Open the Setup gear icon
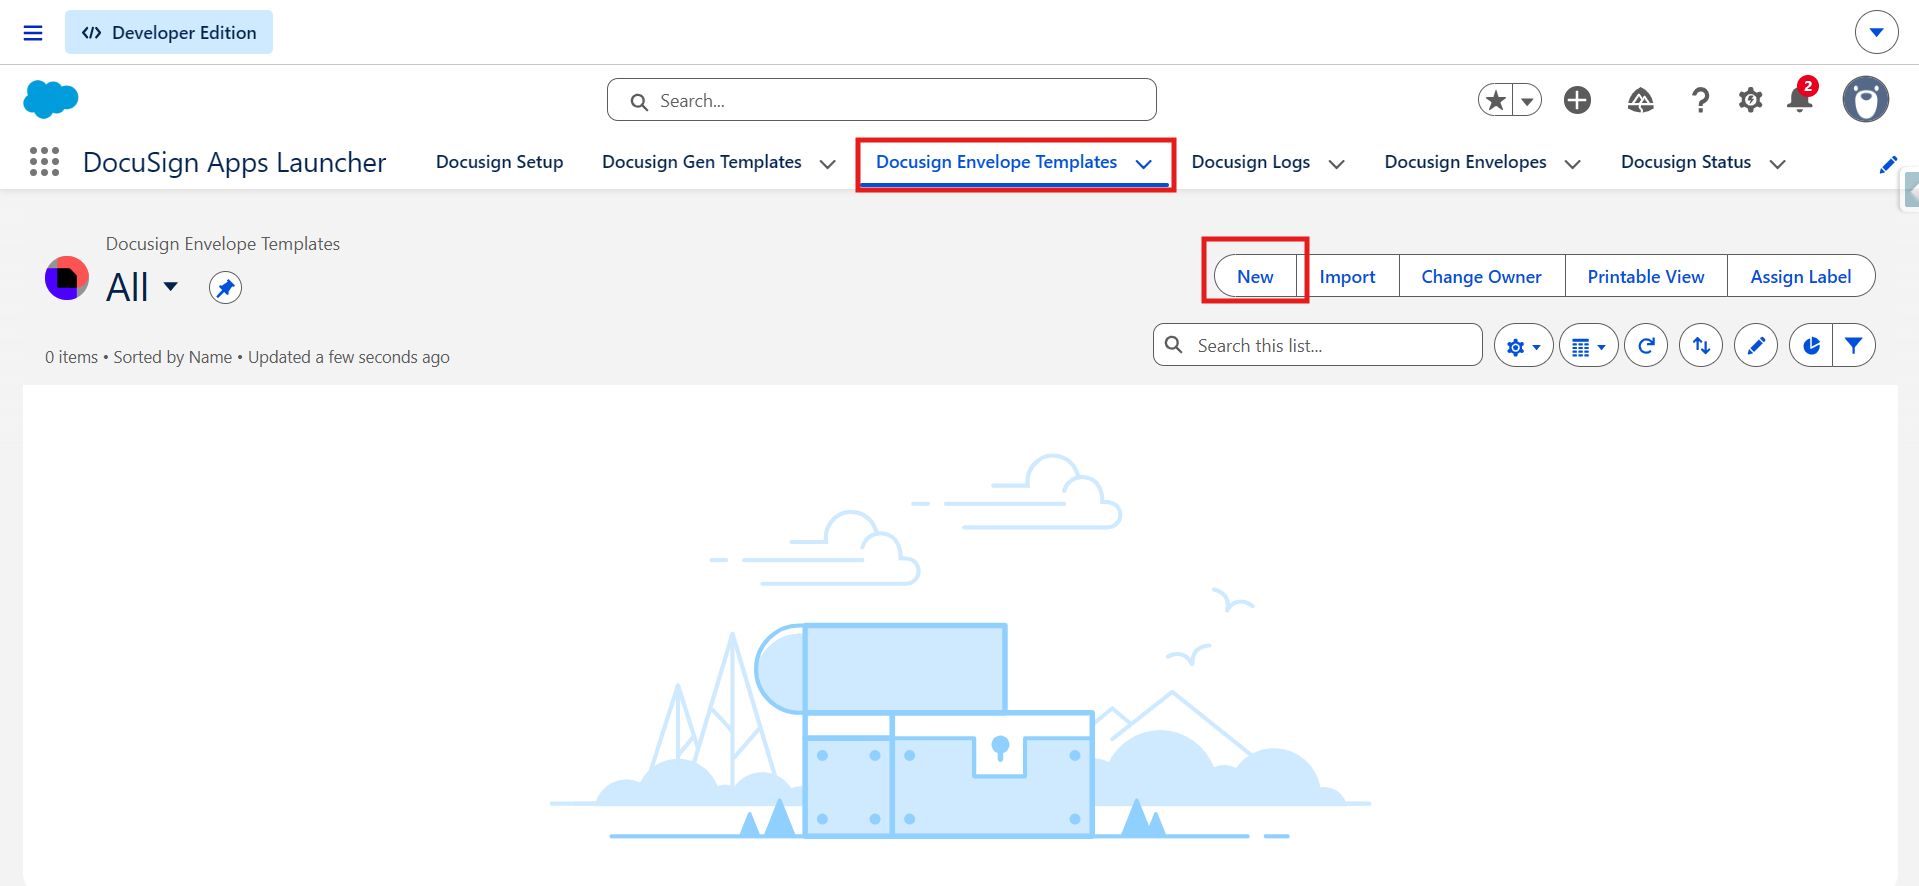Viewport: 1919px width, 886px height. (1750, 100)
